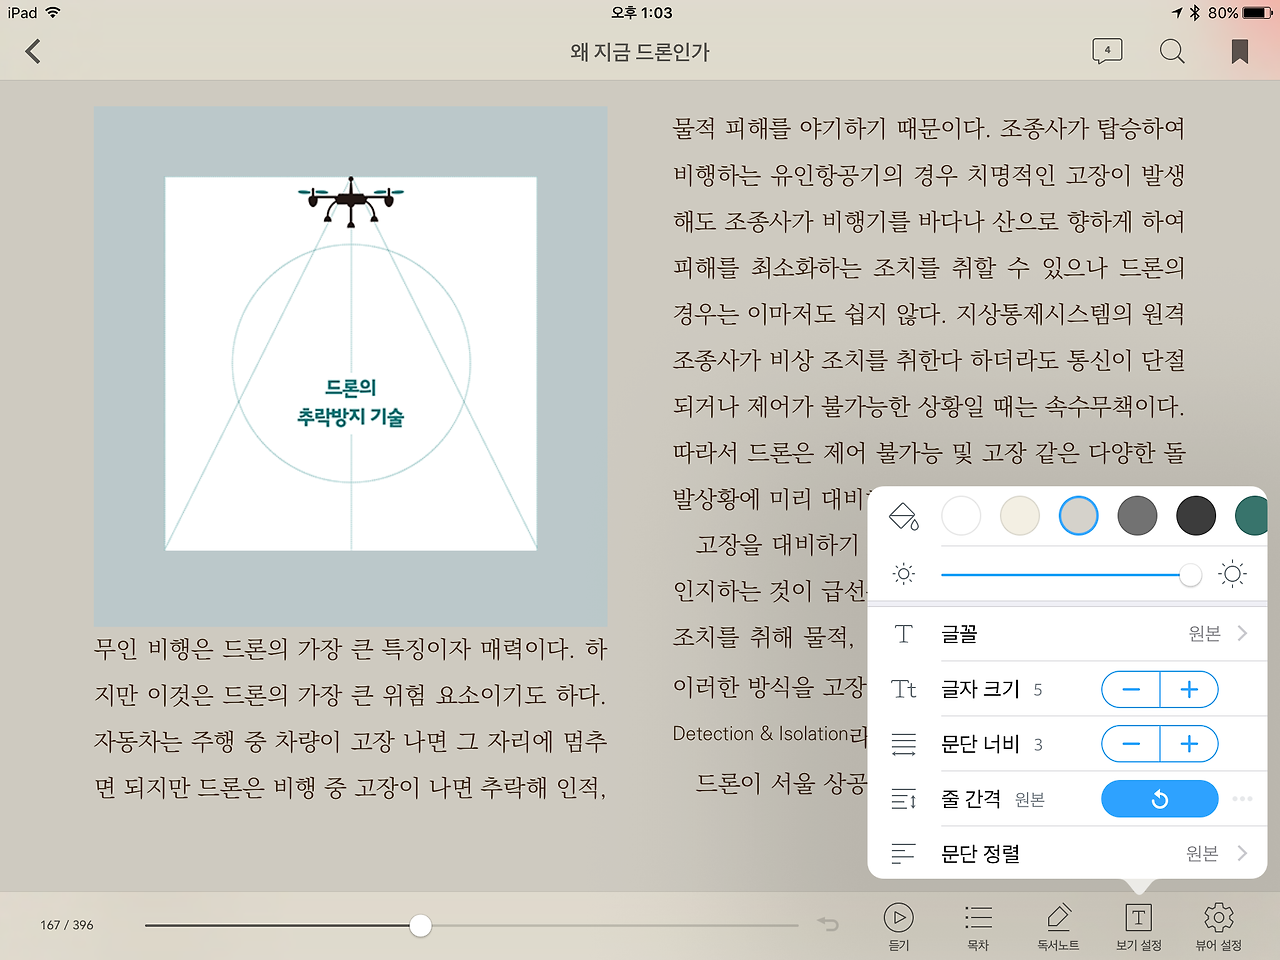The image size is (1280, 960).
Task: Decrease 문단 너비 with minus button
Action: (1131, 744)
